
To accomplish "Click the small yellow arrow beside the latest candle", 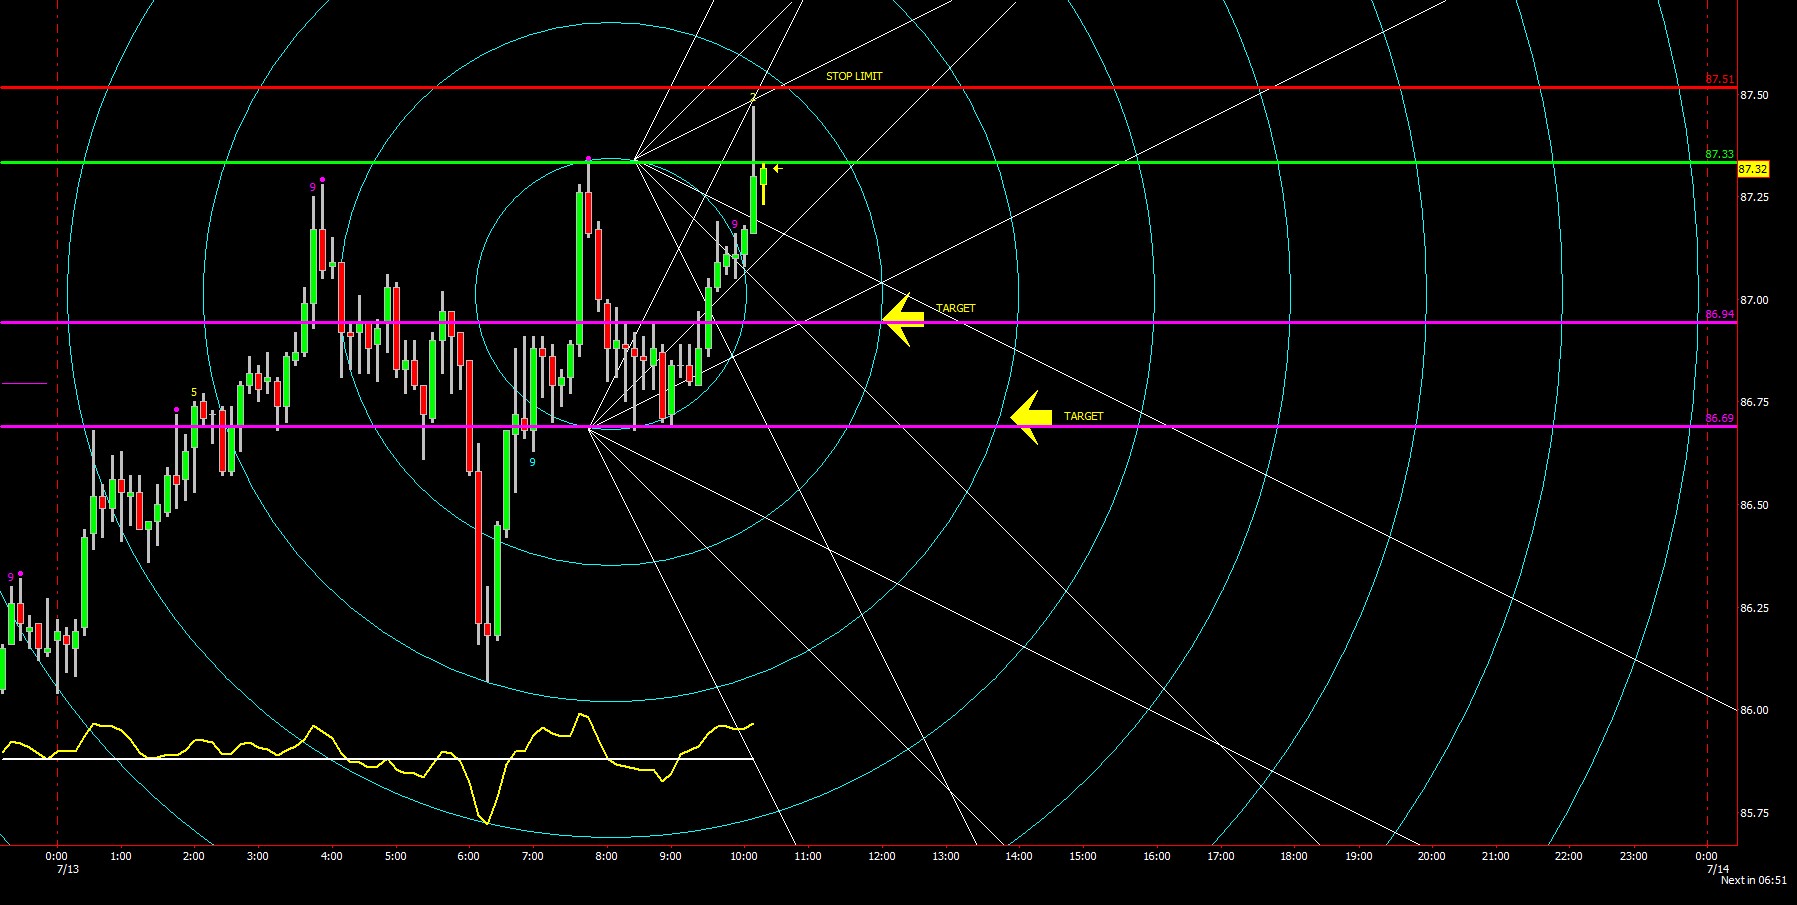I will (777, 168).
